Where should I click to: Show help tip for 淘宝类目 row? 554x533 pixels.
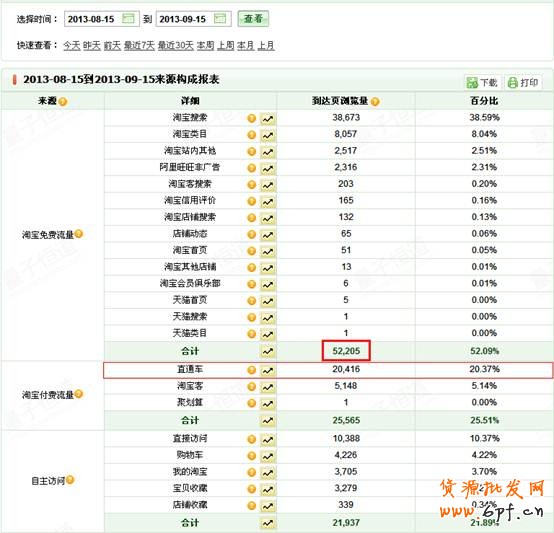252,135
